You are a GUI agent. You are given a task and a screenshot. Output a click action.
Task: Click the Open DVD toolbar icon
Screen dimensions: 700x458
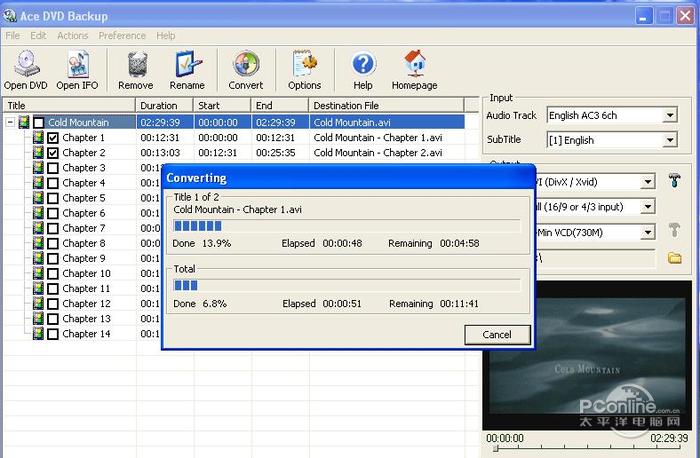[x=26, y=63]
